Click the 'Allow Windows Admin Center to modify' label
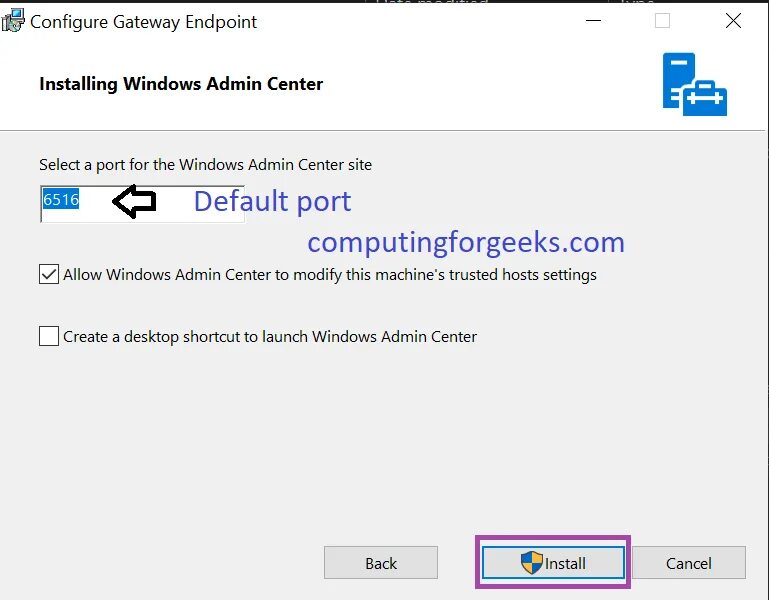The image size is (769, 600). (x=330, y=275)
